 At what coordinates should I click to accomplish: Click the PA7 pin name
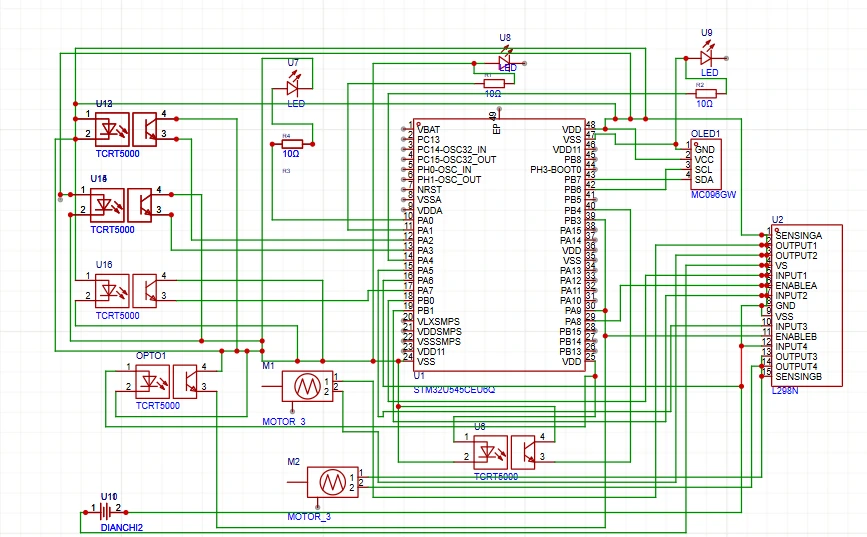coord(425,291)
